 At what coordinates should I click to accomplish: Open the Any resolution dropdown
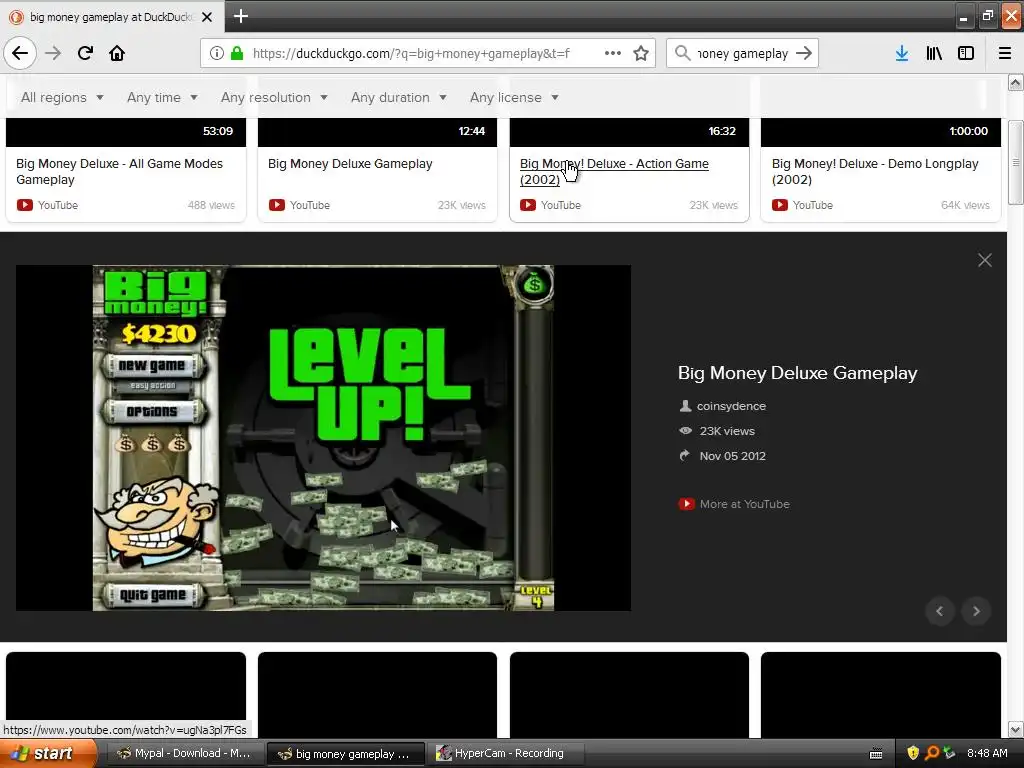coord(274,97)
